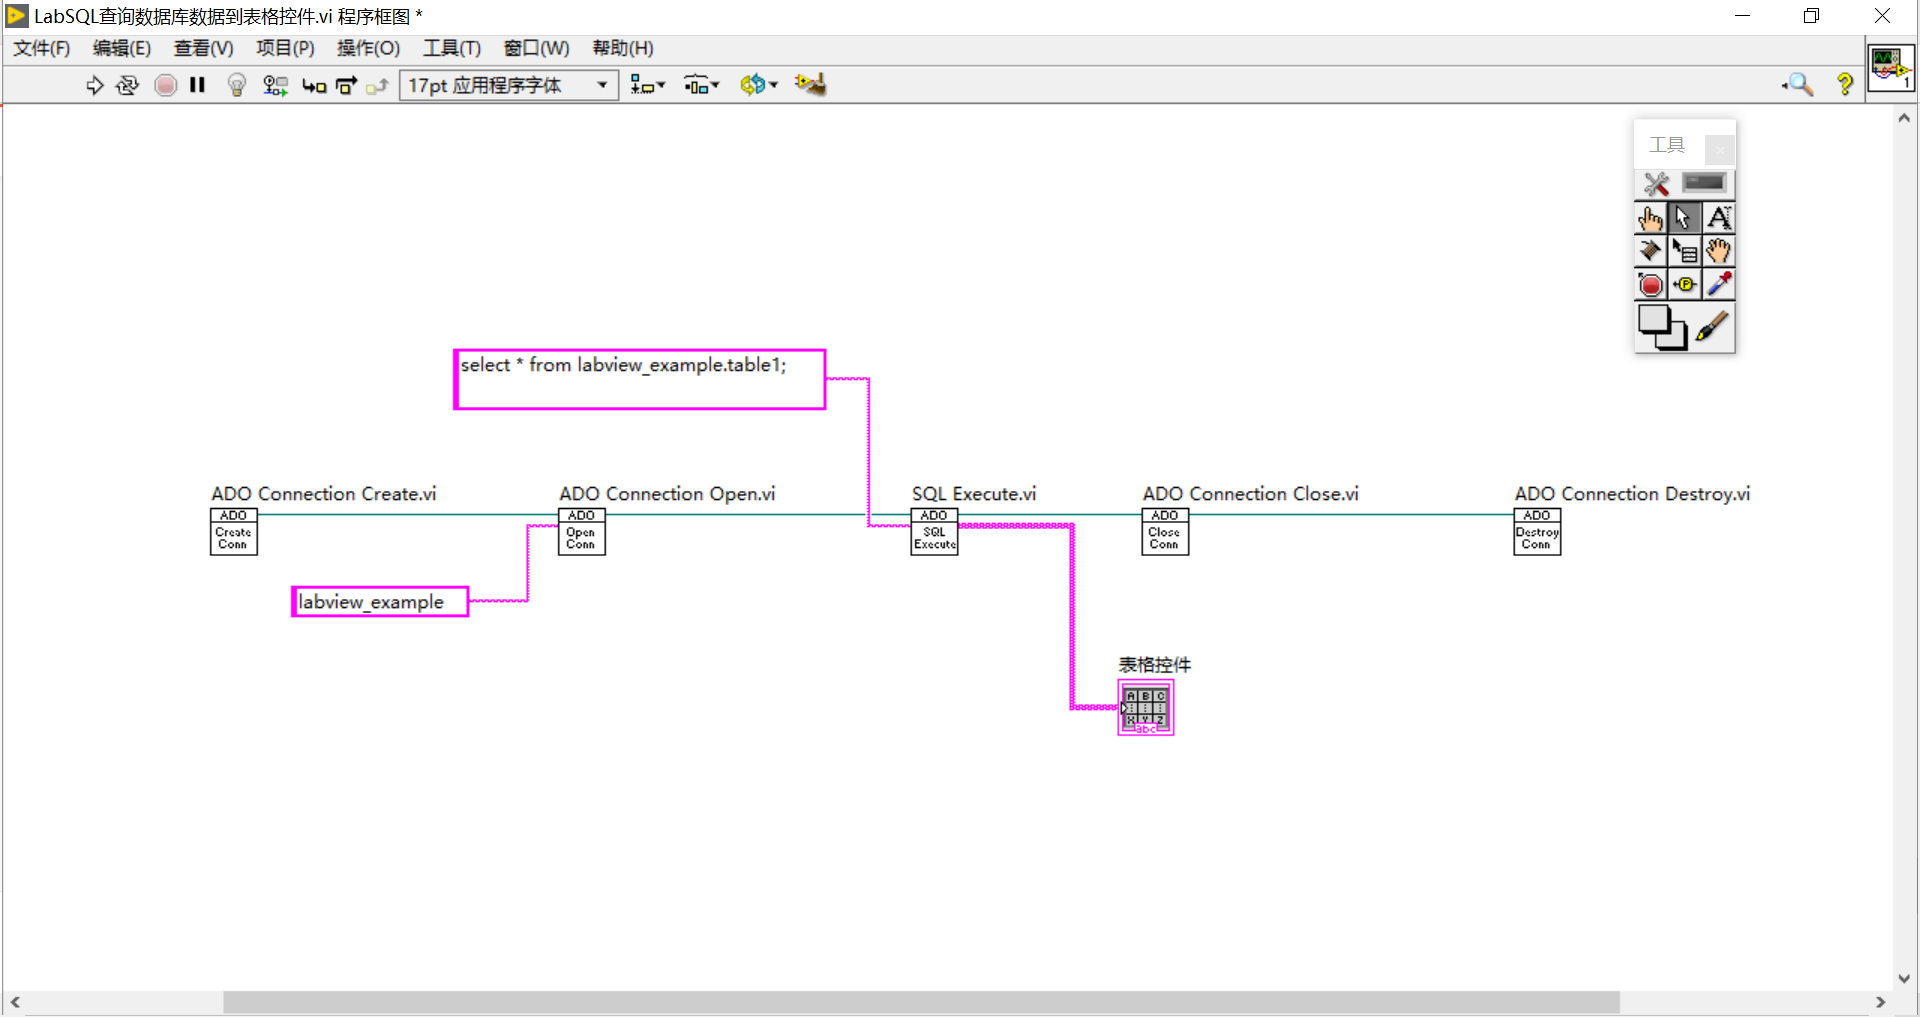Toggle Retain Wire Values
Screen dimensions: 1920x1017
coord(275,85)
